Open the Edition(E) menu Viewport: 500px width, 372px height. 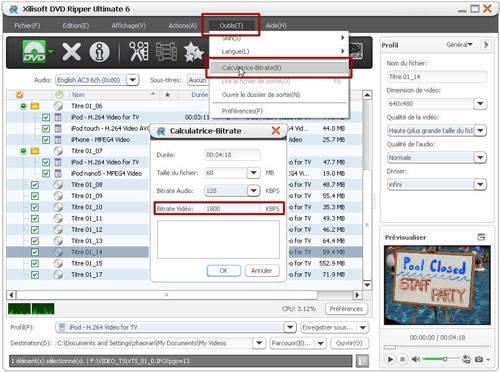76,26
